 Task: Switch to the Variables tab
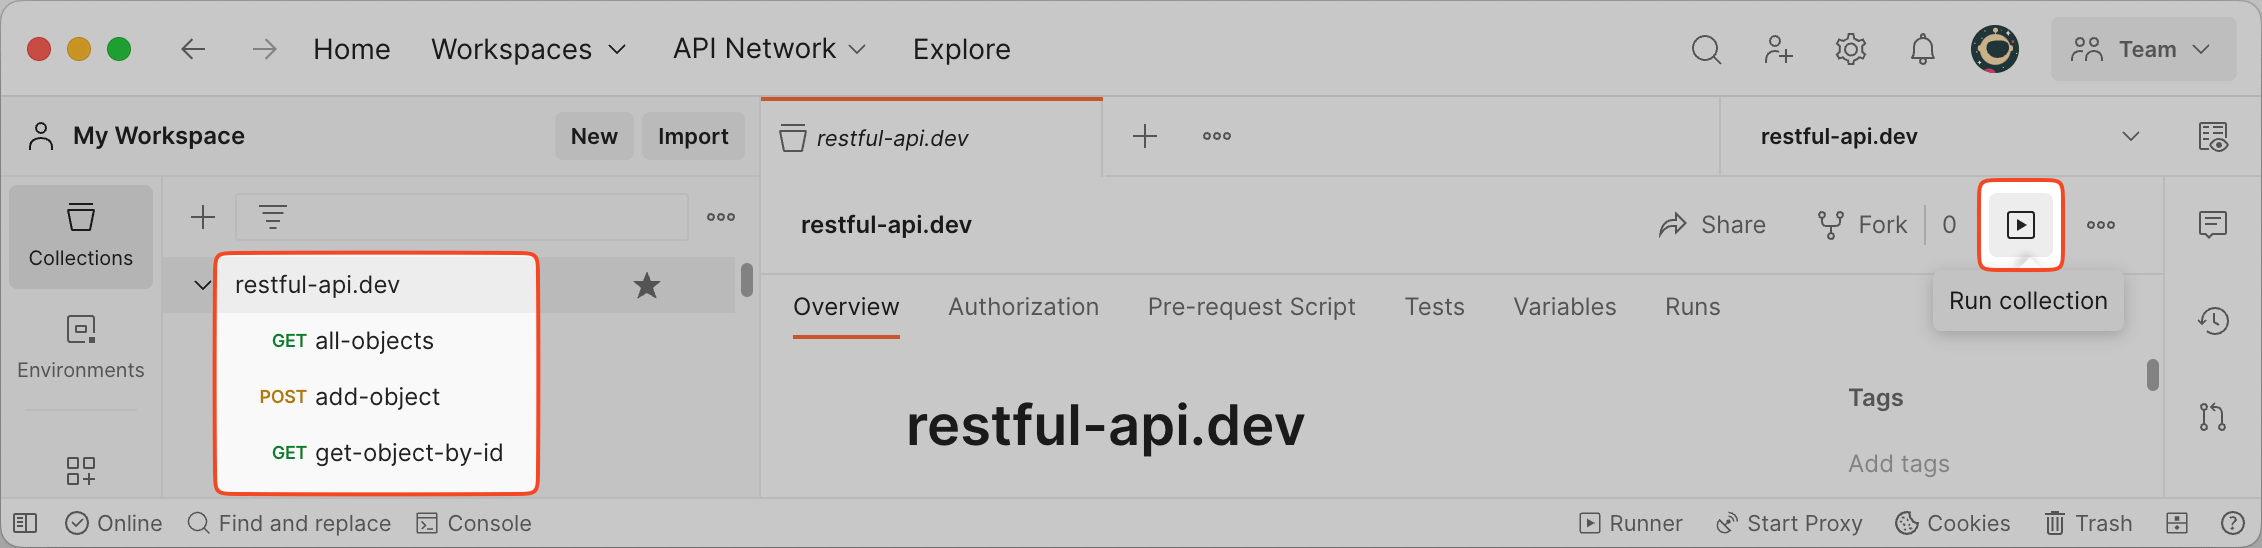click(x=1564, y=307)
